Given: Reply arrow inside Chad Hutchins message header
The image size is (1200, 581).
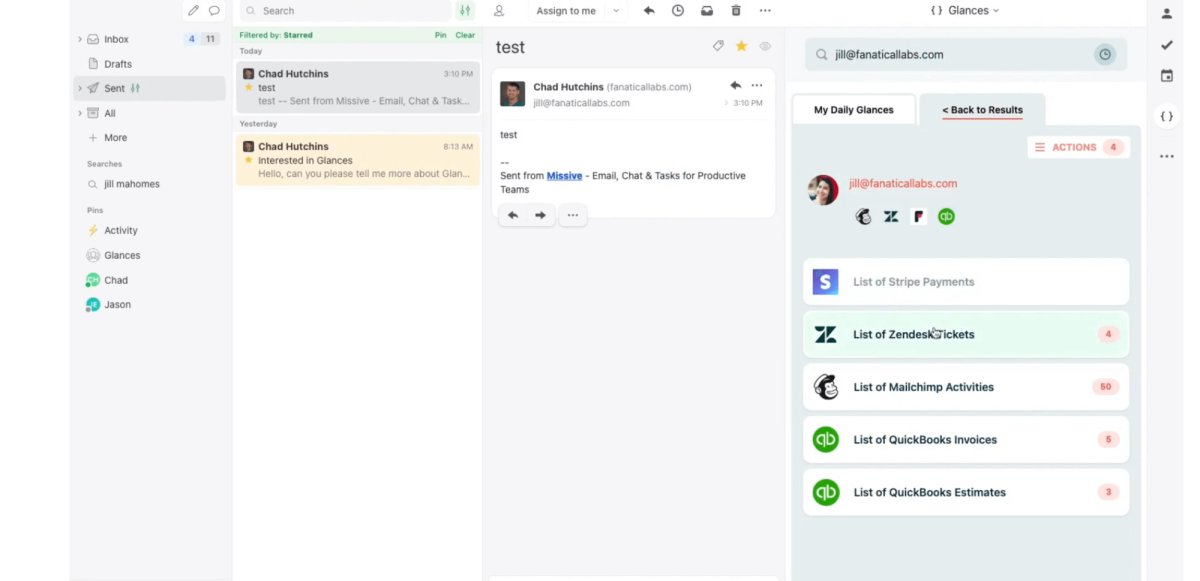Looking at the screenshot, I should (x=736, y=85).
